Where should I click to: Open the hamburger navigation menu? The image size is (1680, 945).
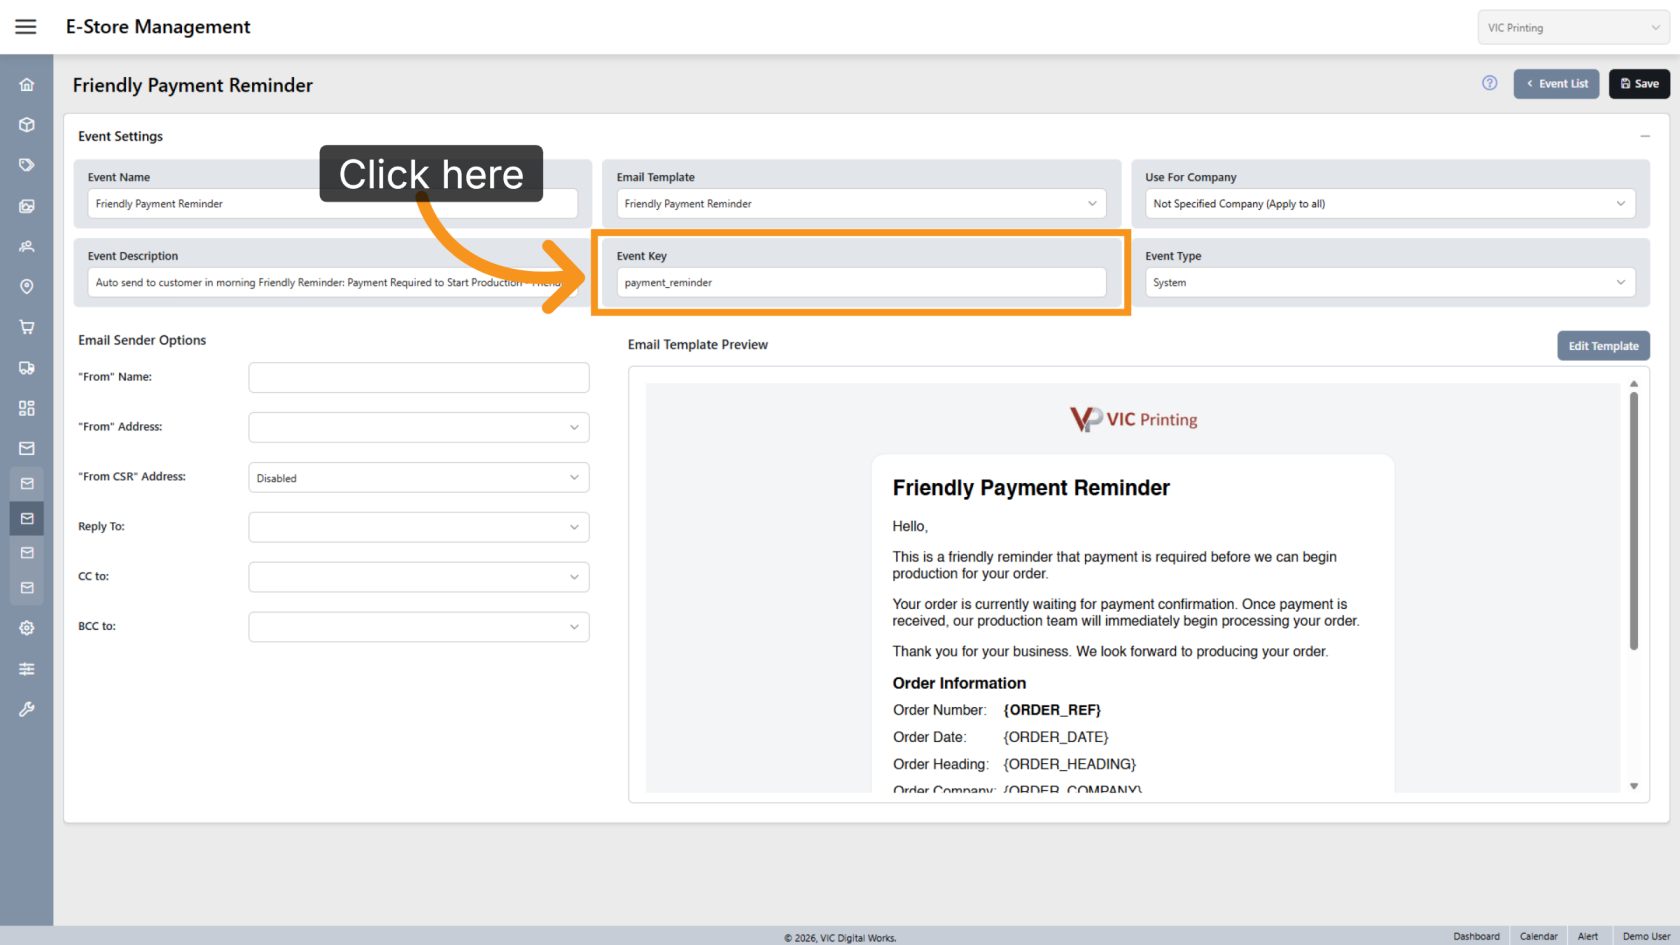(26, 27)
